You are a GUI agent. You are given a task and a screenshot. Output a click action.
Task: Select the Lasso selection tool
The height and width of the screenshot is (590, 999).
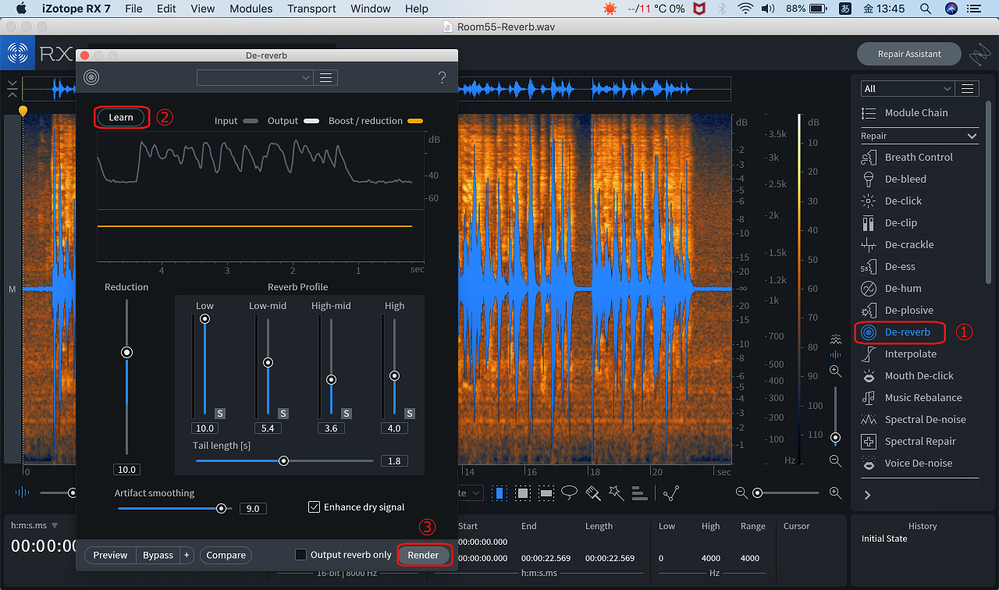[569, 493]
